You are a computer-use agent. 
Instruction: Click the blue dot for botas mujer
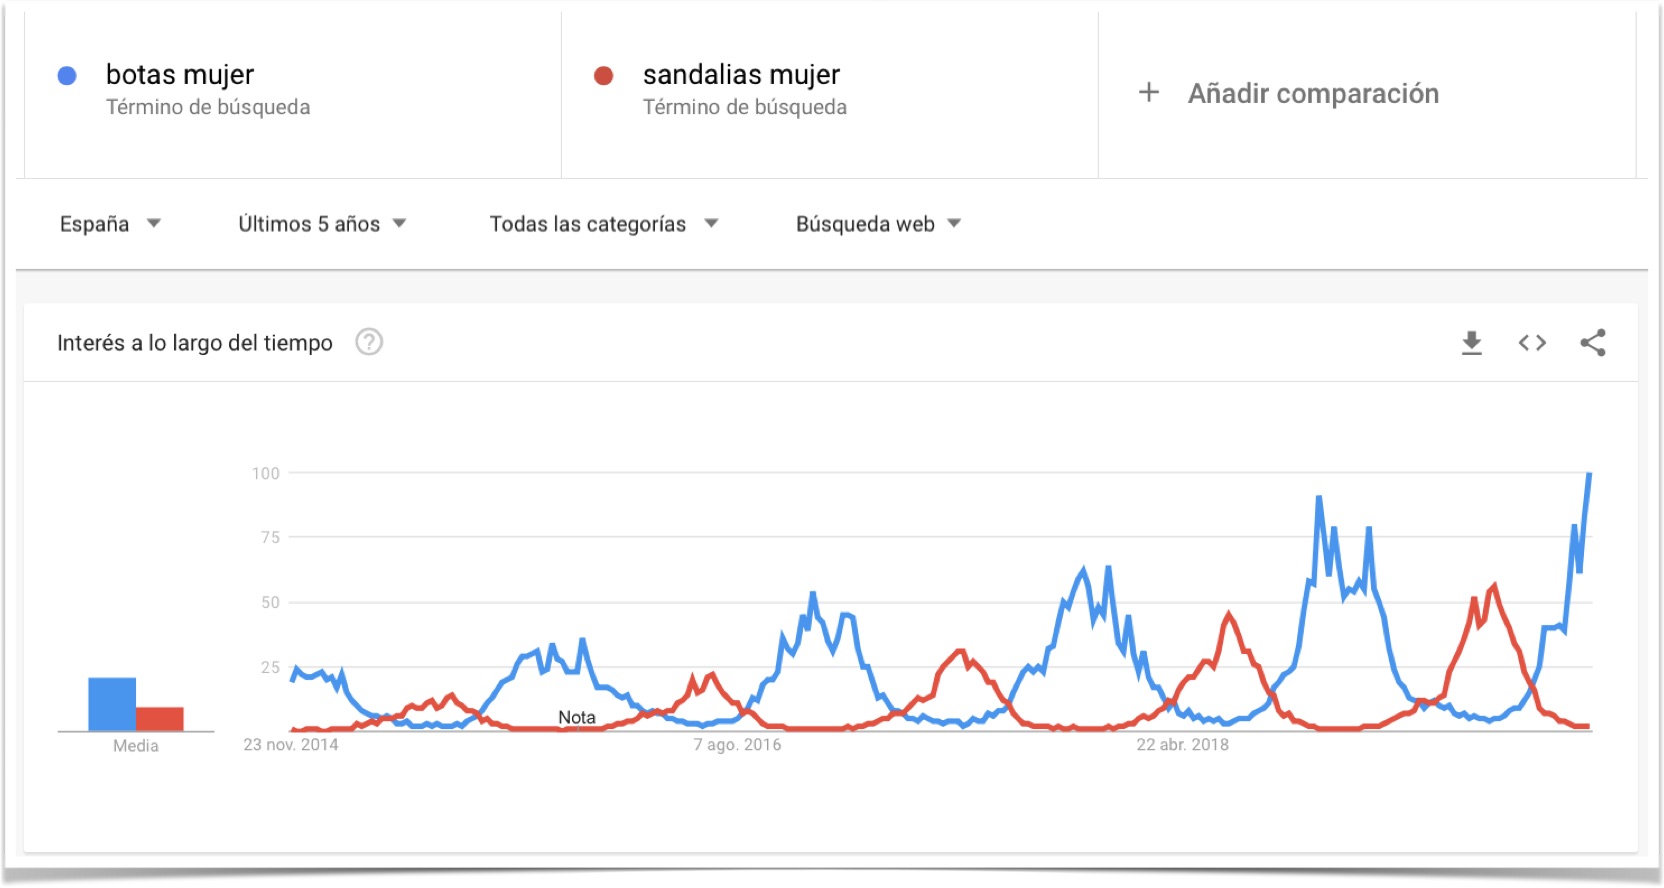(x=66, y=73)
